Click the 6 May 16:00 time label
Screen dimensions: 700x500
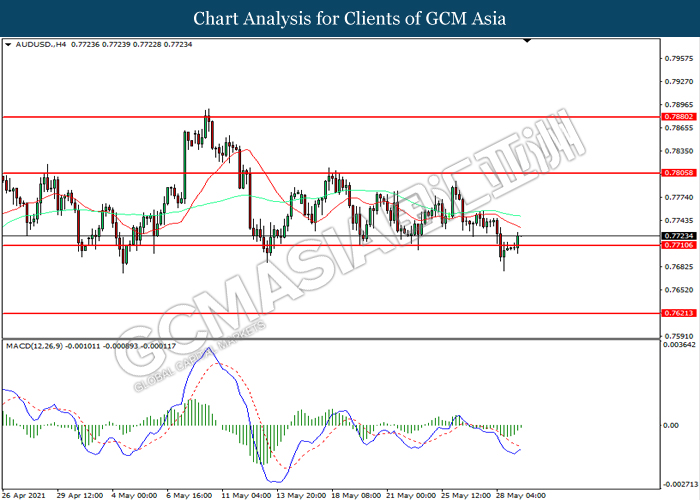coord(189,496)
